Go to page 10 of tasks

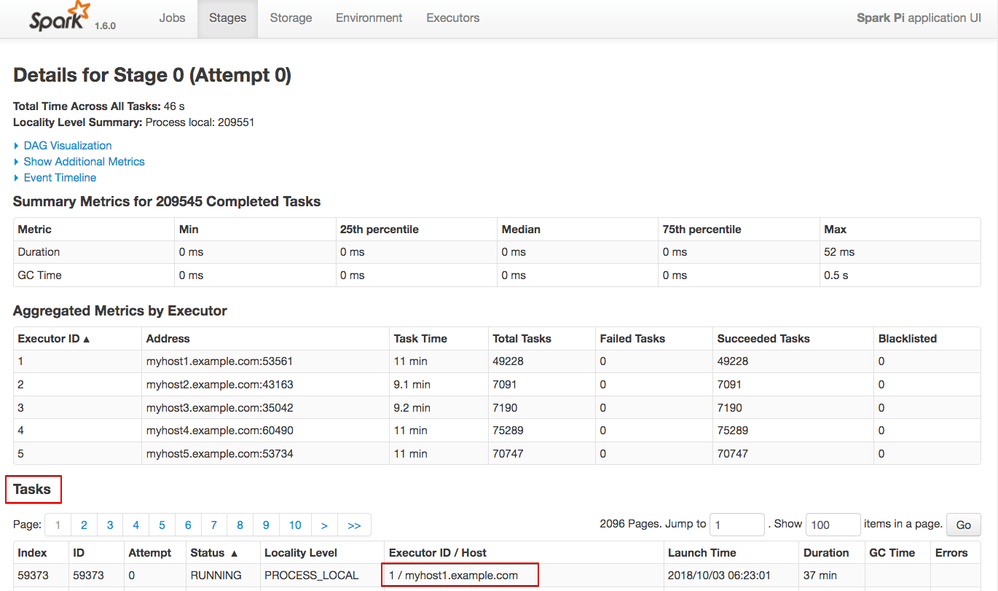(295, 525)
